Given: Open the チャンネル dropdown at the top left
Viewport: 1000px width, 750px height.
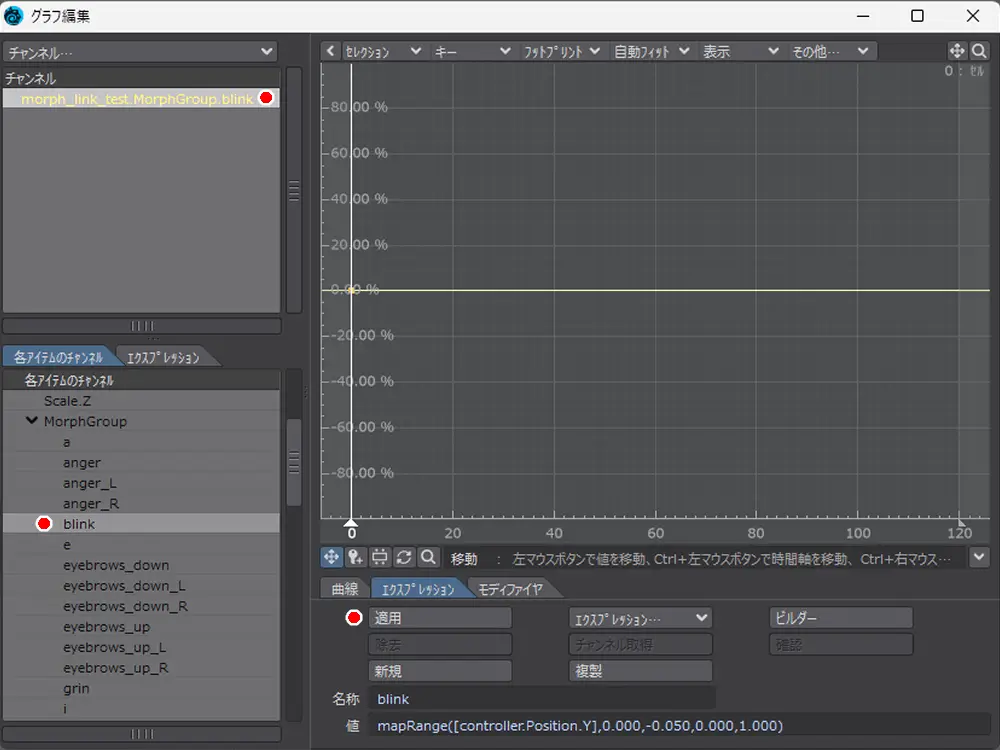Looking at the screenshot, I should click(x=140, y=51).
